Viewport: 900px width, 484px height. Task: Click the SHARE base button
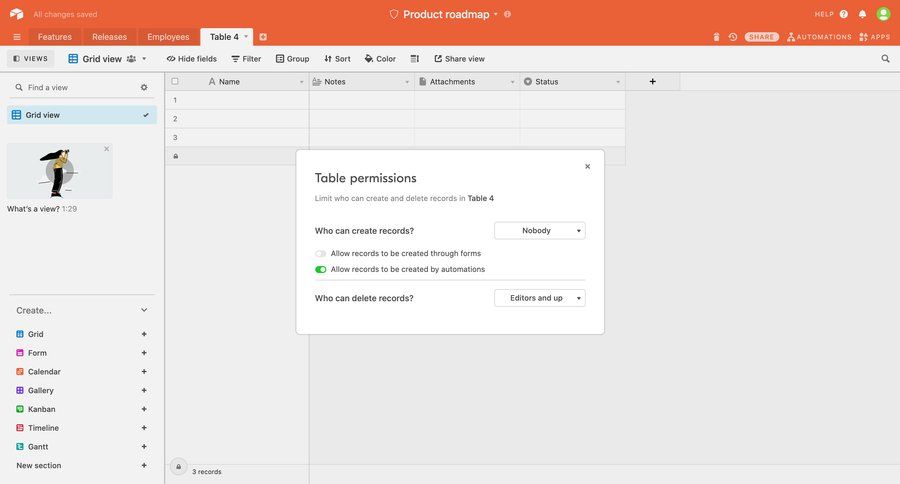tap(762, 37)
